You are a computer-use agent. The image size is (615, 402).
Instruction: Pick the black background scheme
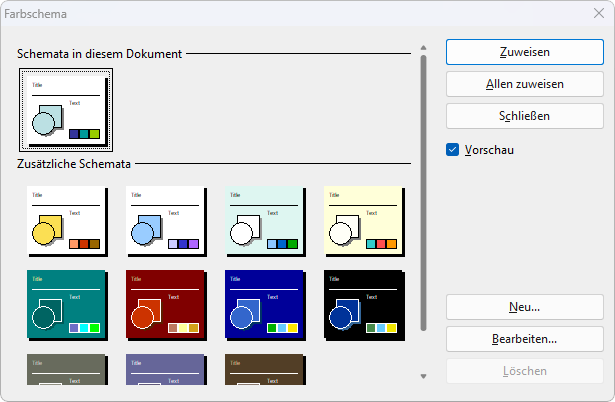(x=364, y=306)
